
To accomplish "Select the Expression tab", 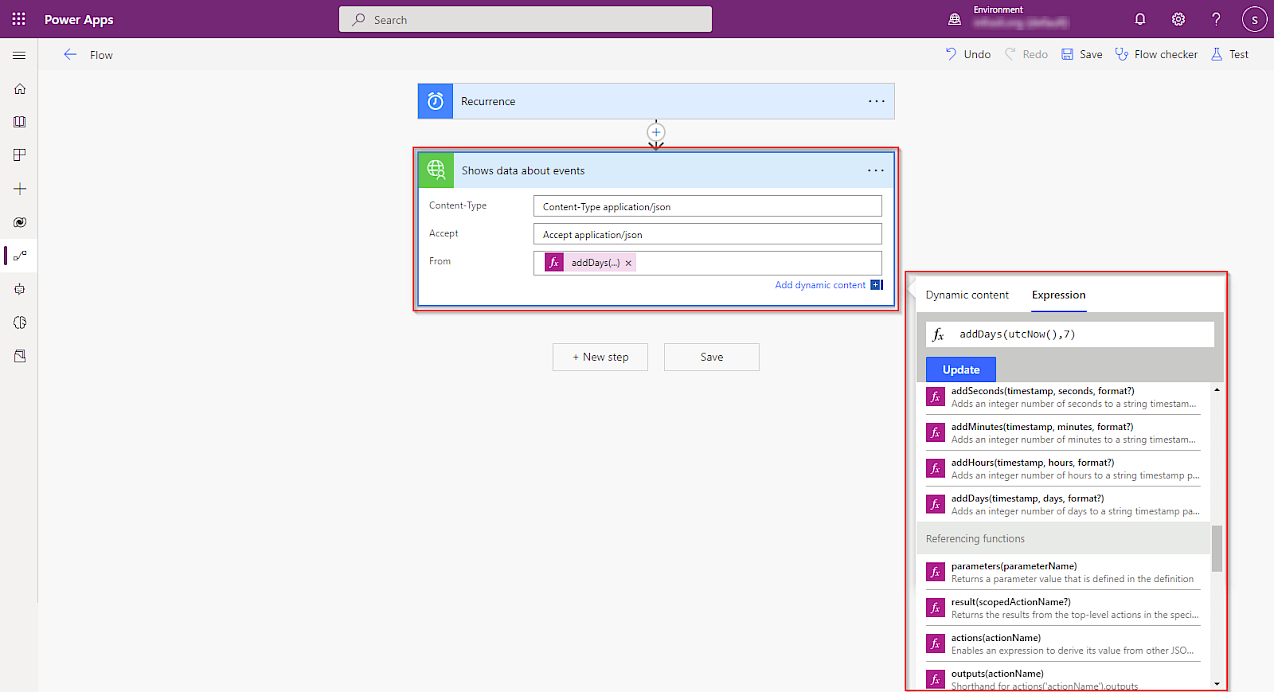I will pyautogui.click(x=1059, y=295).
